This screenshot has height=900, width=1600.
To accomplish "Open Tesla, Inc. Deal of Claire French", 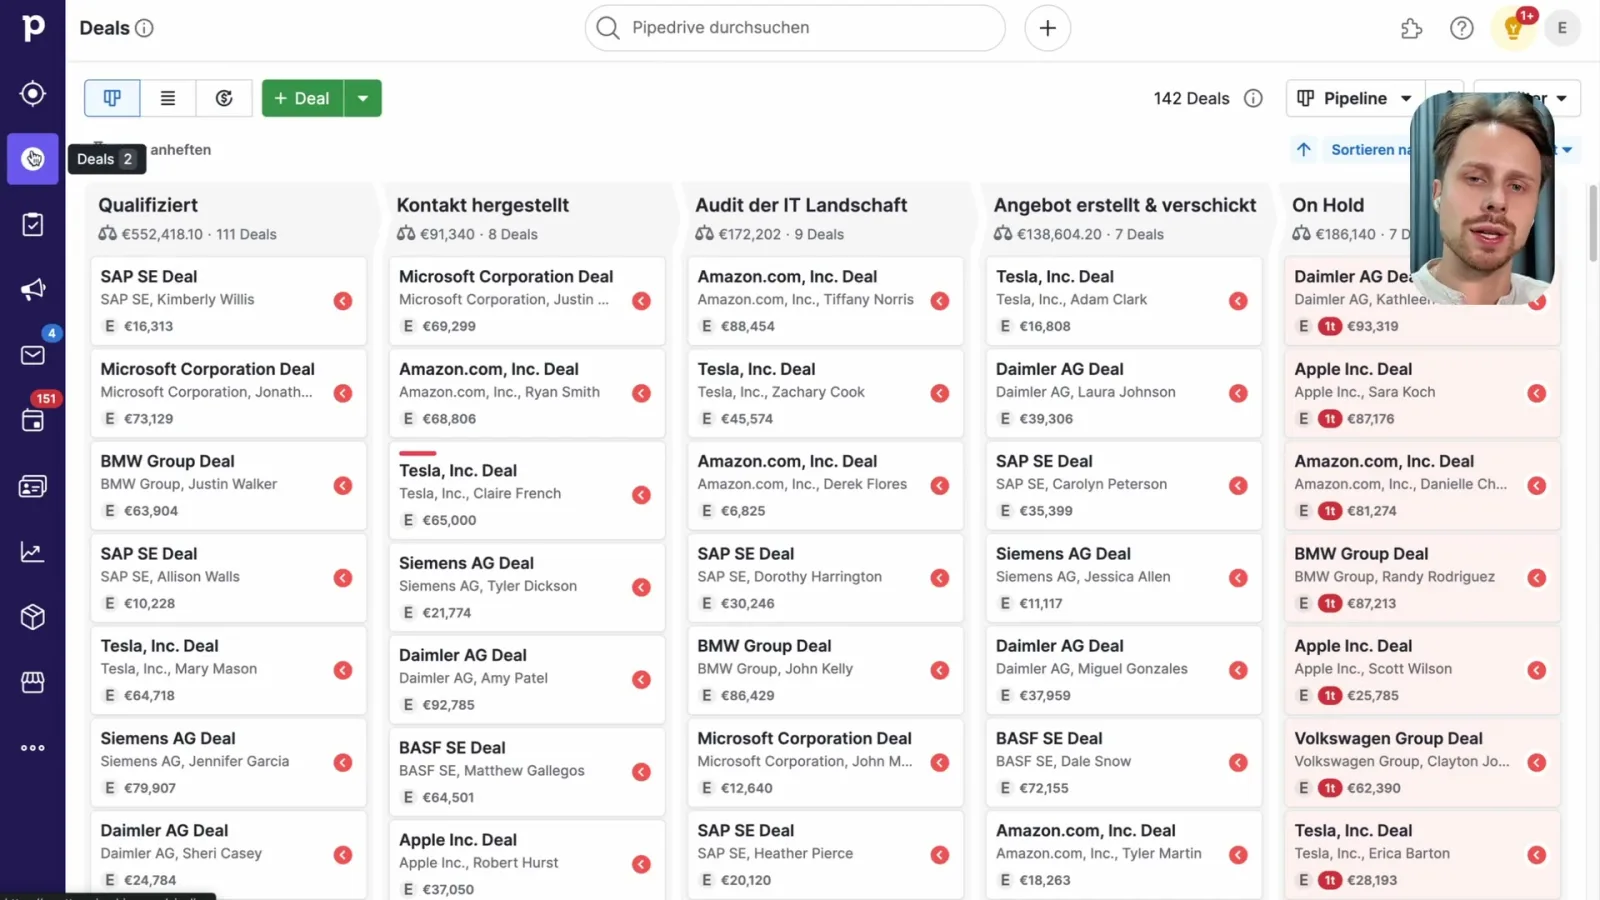I will [x=527, y=490].
